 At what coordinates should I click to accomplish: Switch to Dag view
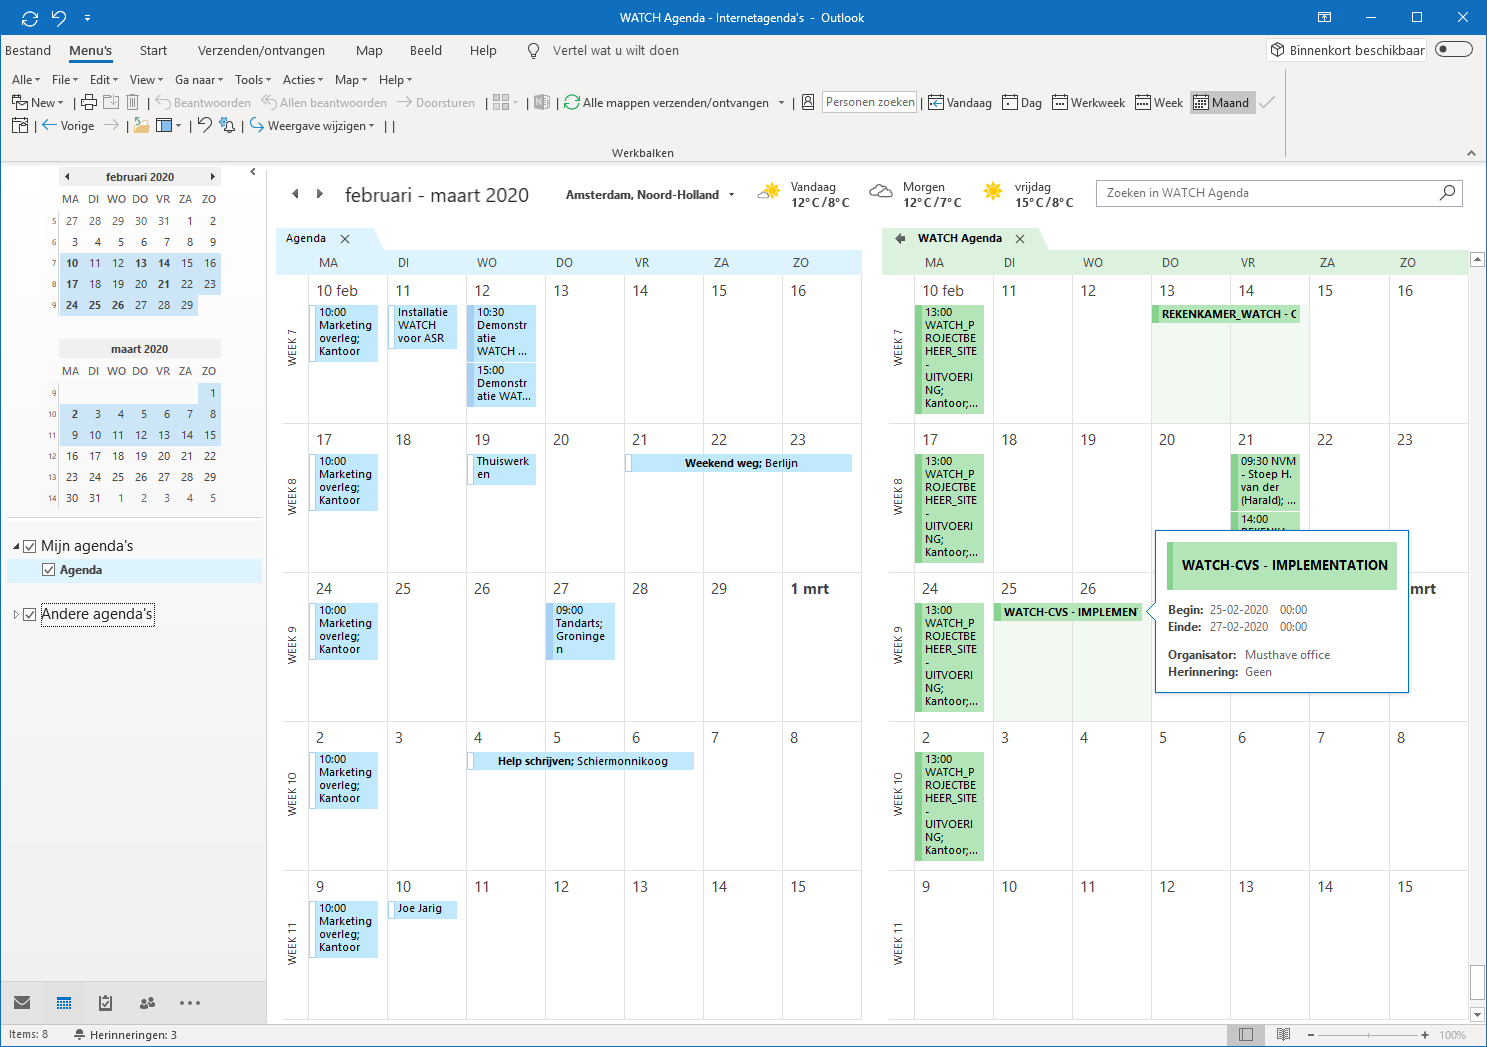pyautogui.click(x=1022, y=102)
